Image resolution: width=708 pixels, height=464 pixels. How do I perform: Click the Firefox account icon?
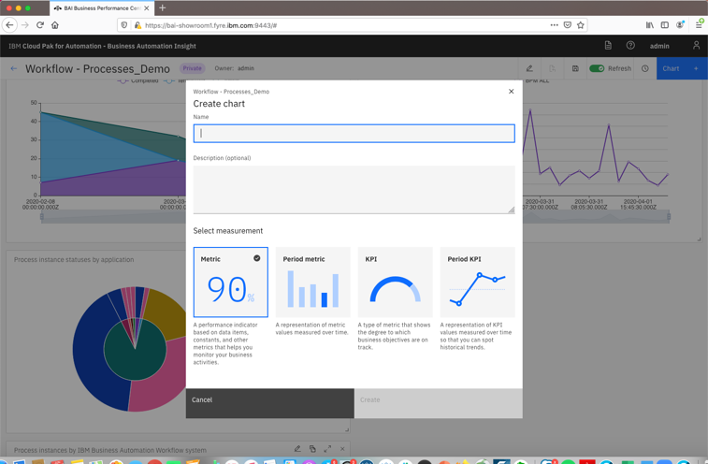coord(680,25)
